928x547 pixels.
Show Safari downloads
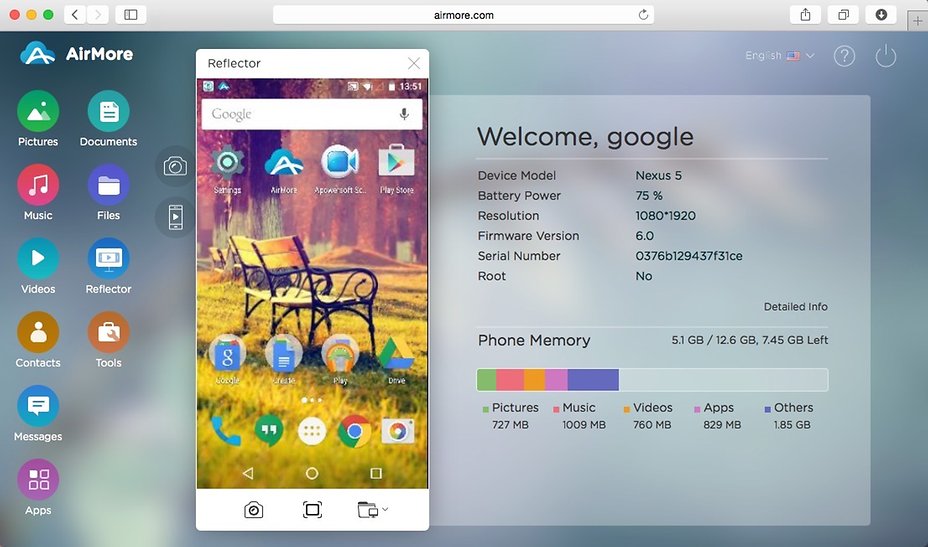[881, 15]
